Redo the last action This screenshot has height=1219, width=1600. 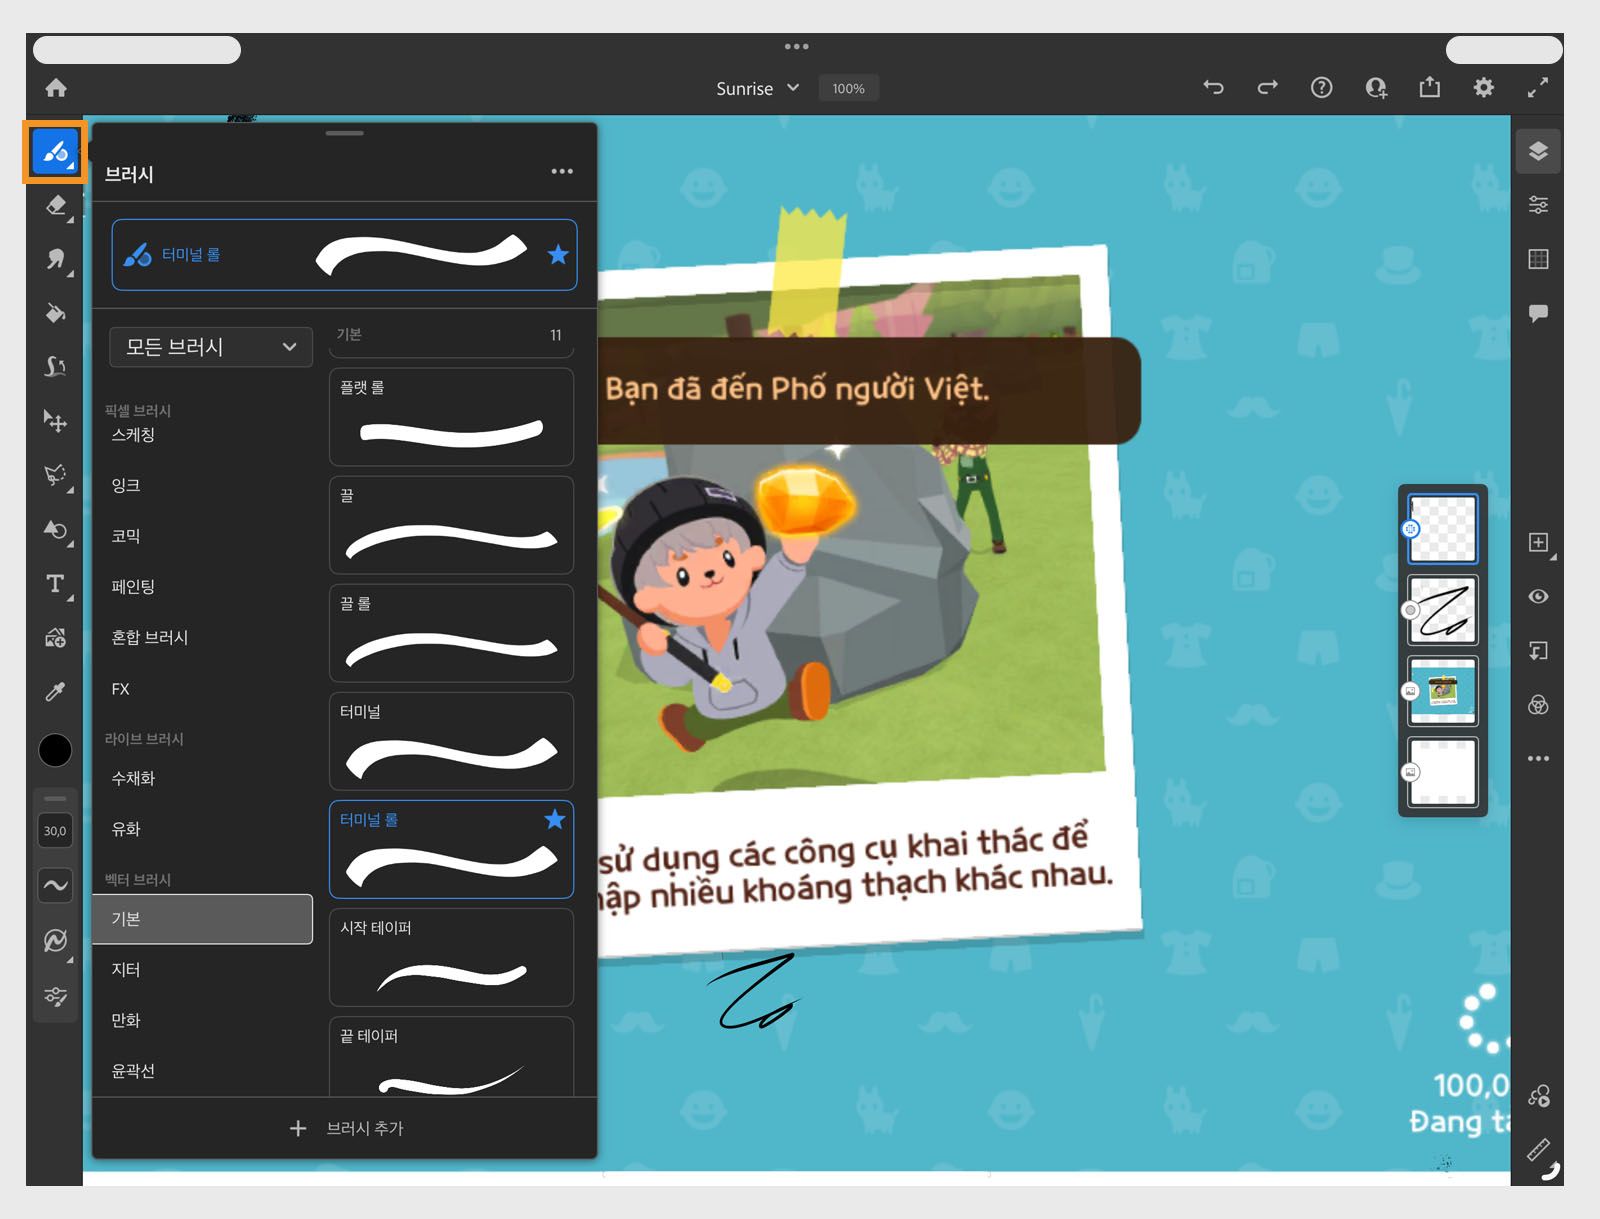(x=1267, y=88)
